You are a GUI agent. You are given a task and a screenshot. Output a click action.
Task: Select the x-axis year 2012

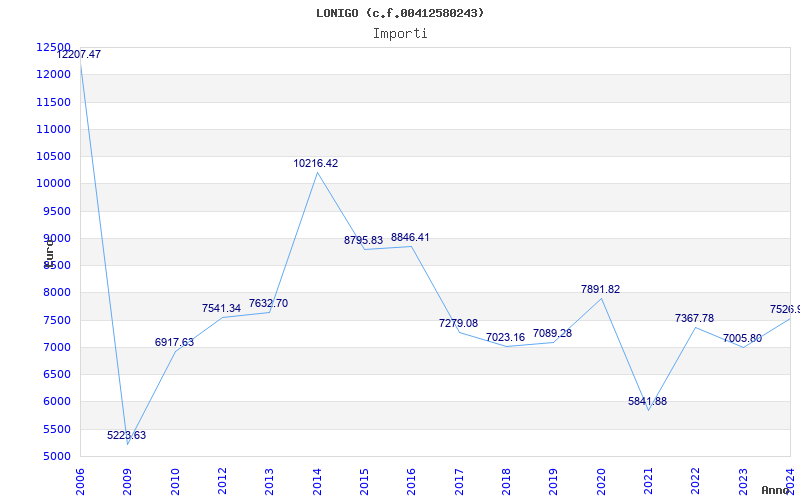(222, 481)
